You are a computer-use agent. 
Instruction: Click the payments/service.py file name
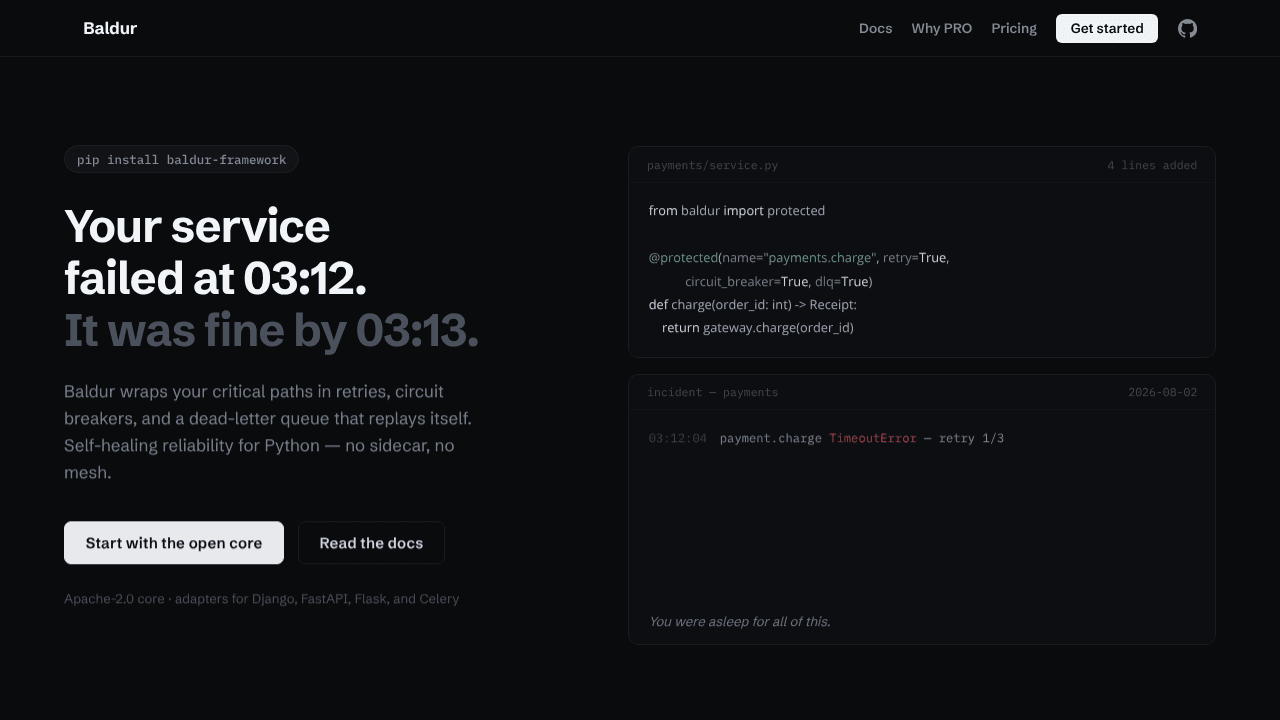point(712,165)
